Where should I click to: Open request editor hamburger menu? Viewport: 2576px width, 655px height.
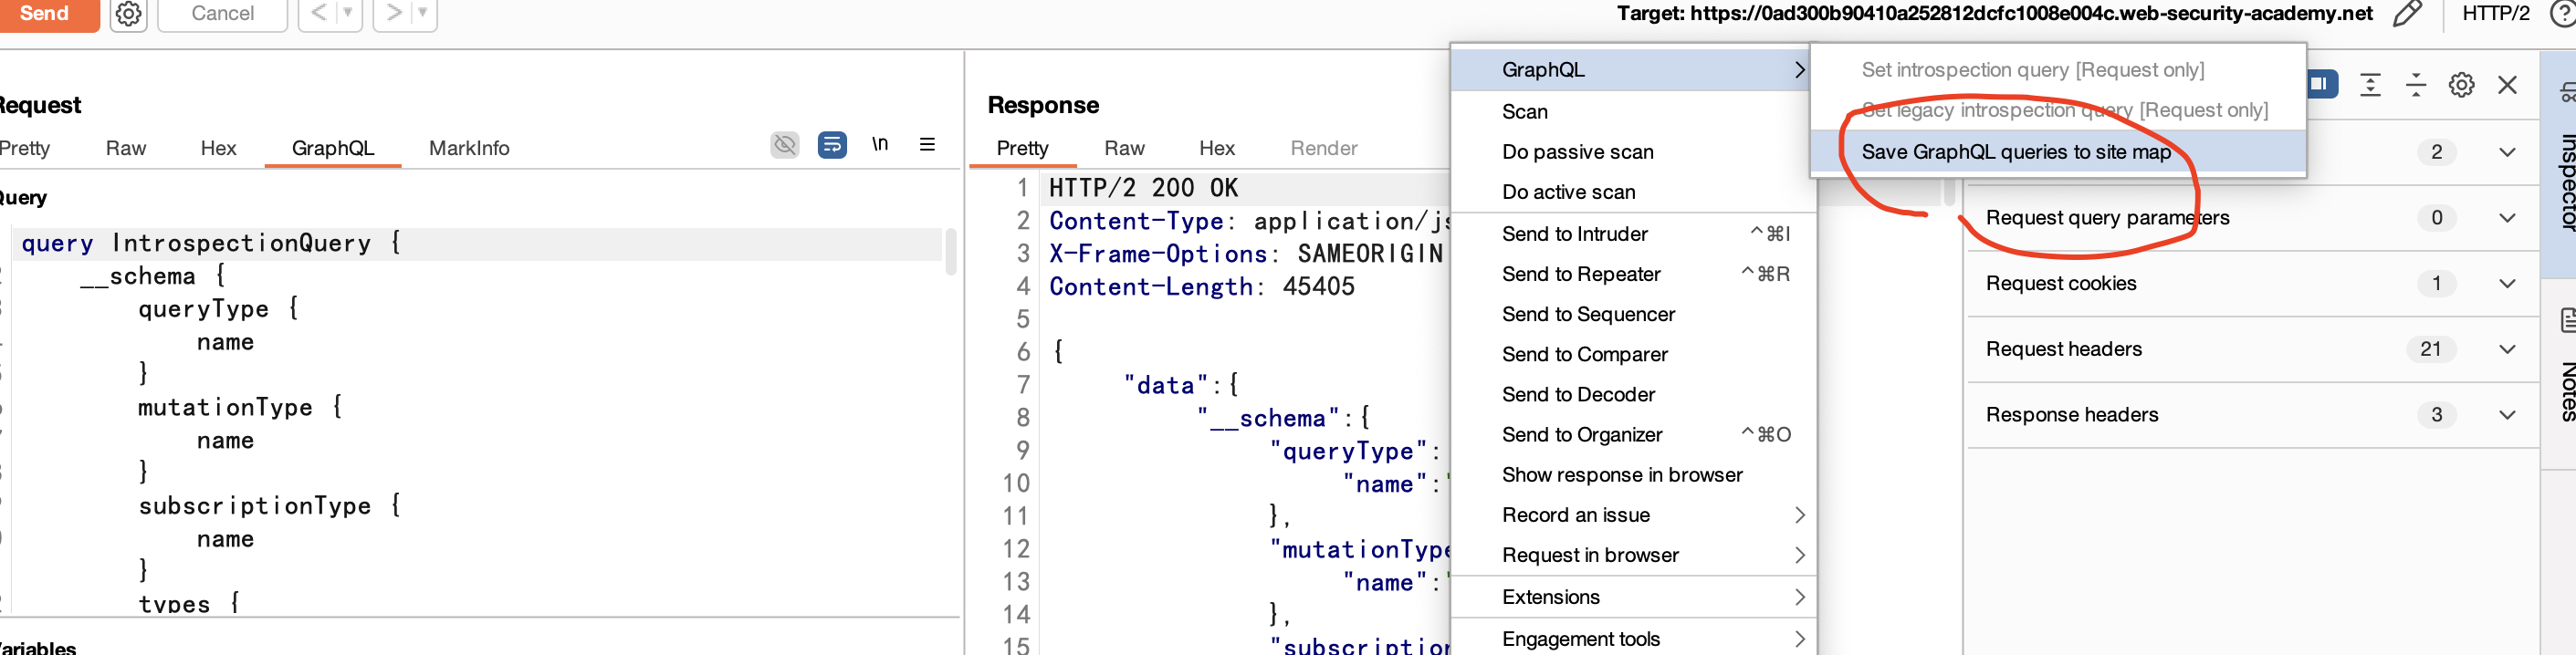tap(927, 145)
